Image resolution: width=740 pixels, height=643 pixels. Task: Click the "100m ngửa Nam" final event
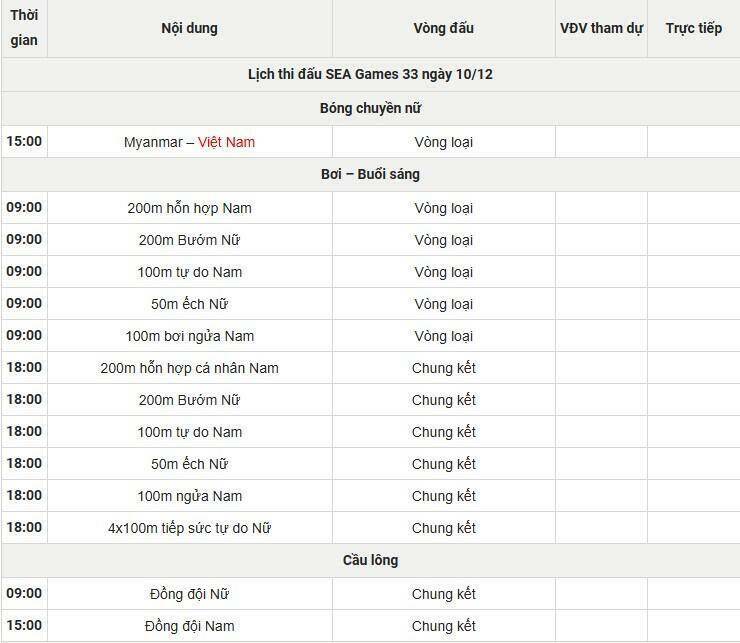(x=189, y=496)
